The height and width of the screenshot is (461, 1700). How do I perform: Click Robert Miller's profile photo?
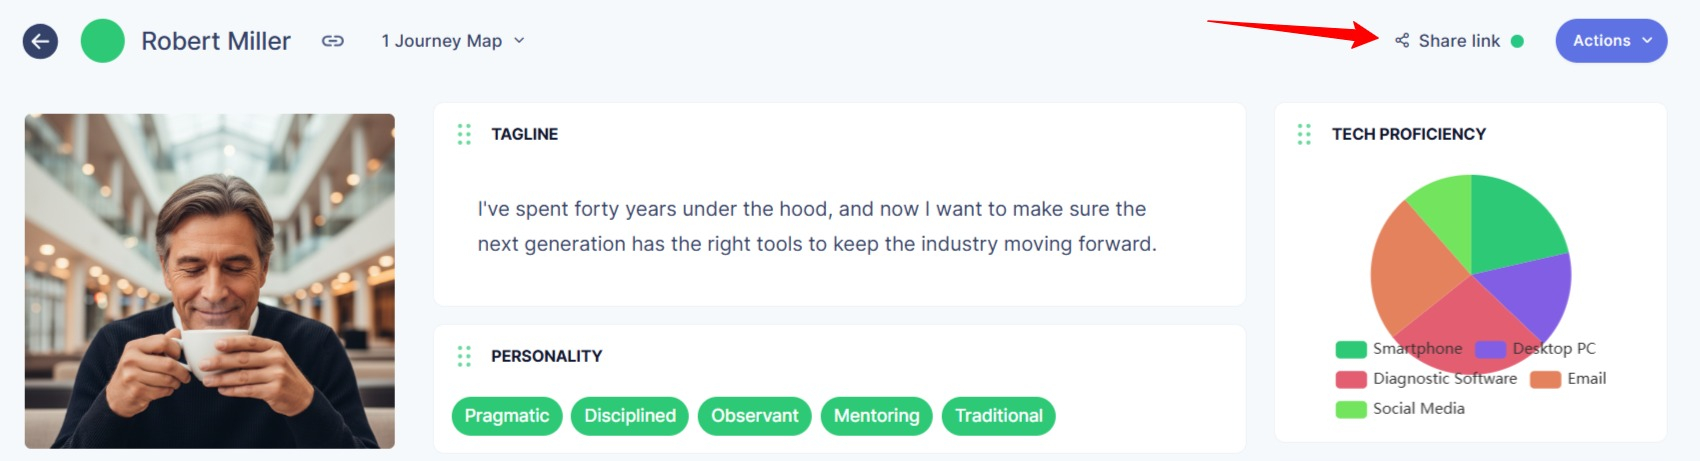[210, 281]
